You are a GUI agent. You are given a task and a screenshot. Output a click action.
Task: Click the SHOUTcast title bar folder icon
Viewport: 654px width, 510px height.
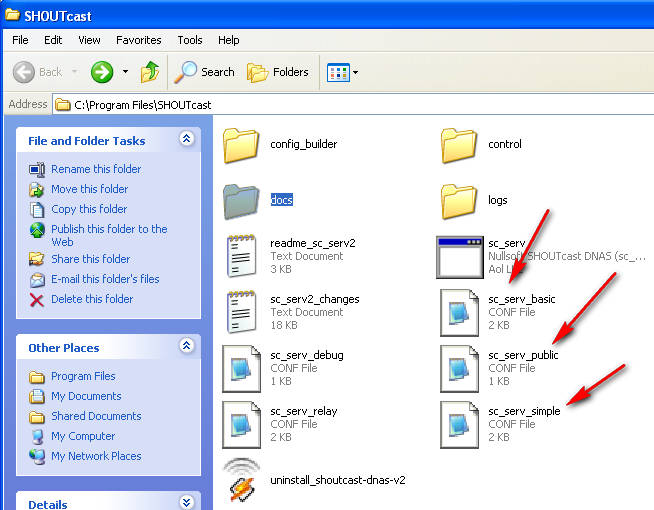pos(12,15)
